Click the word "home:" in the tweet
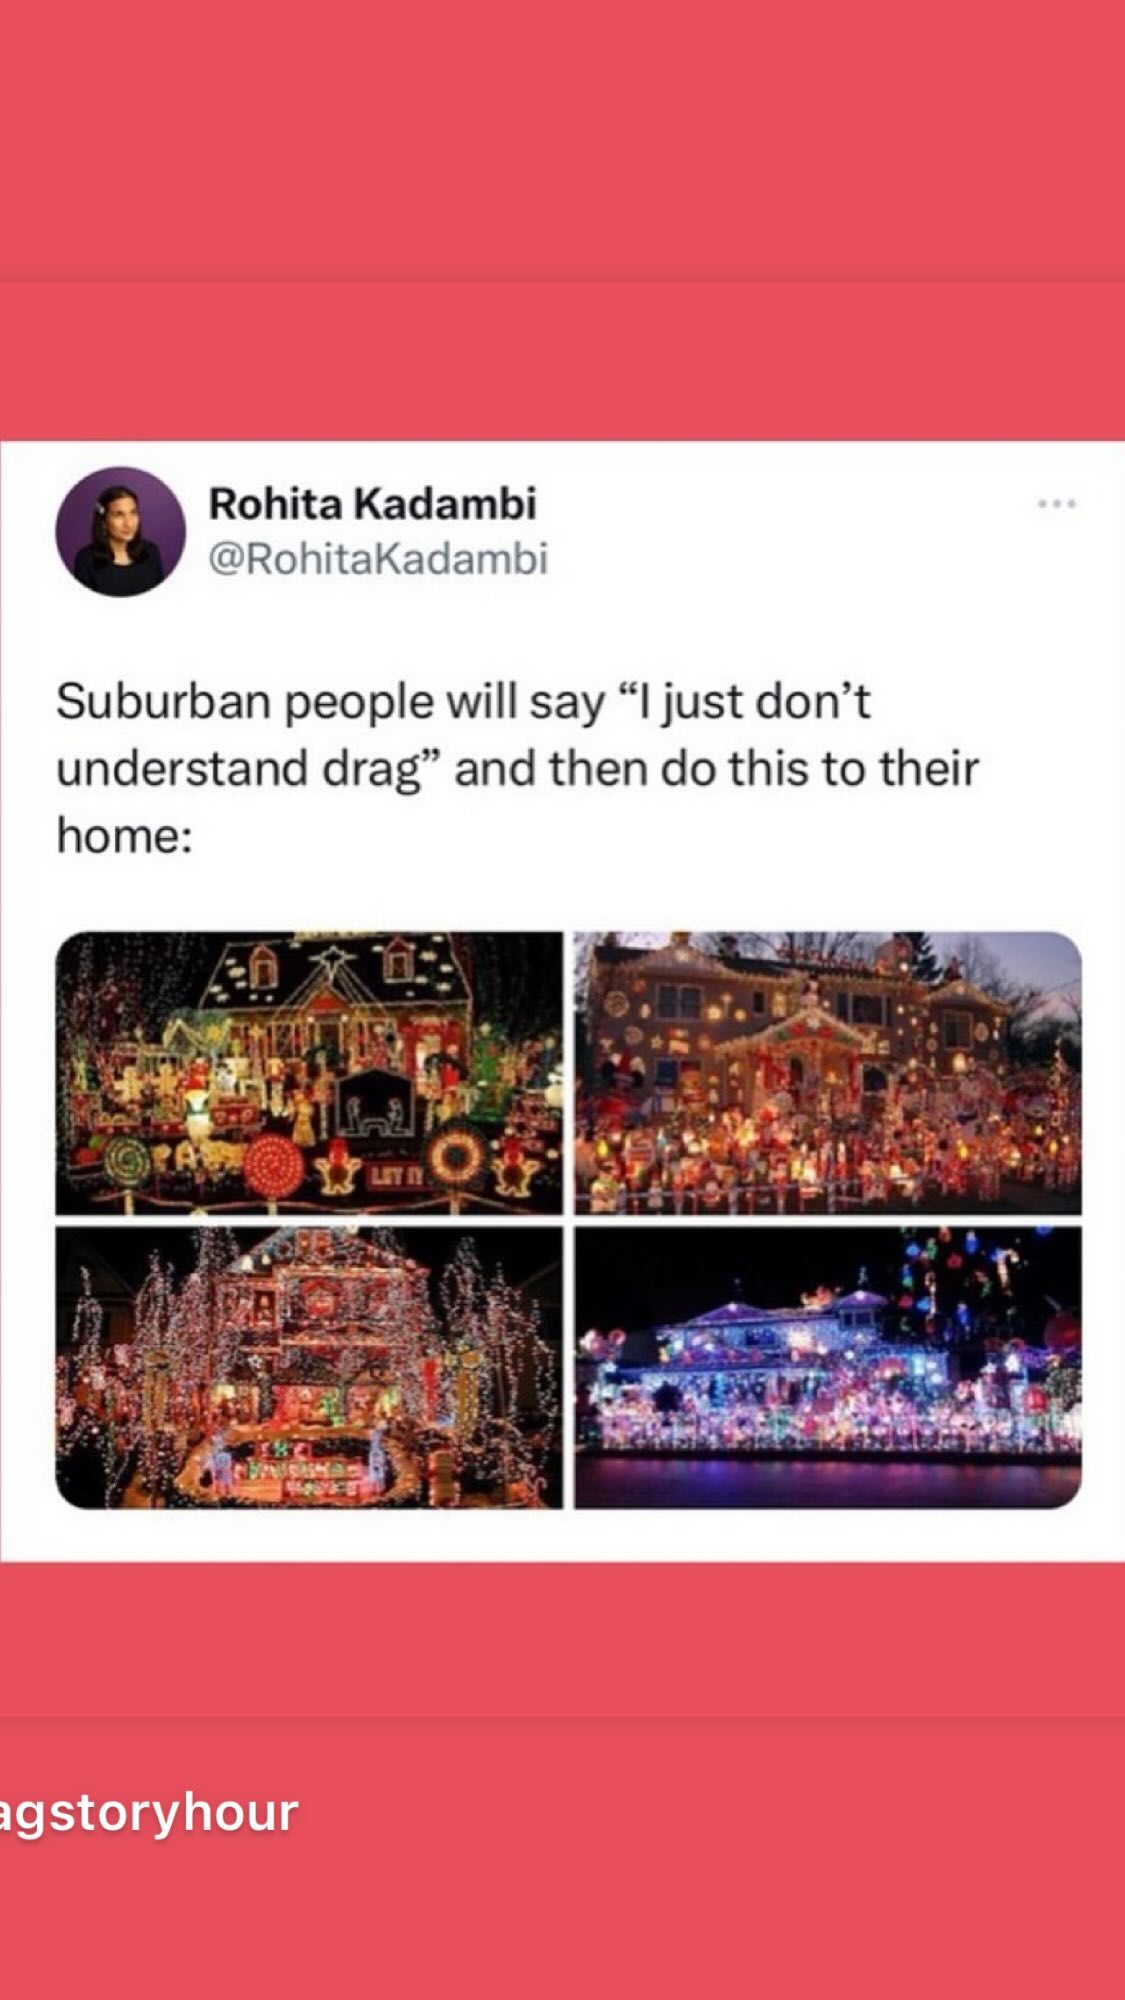Image resolution: width=1125 pixels, height=2000 pixels. 123,836
